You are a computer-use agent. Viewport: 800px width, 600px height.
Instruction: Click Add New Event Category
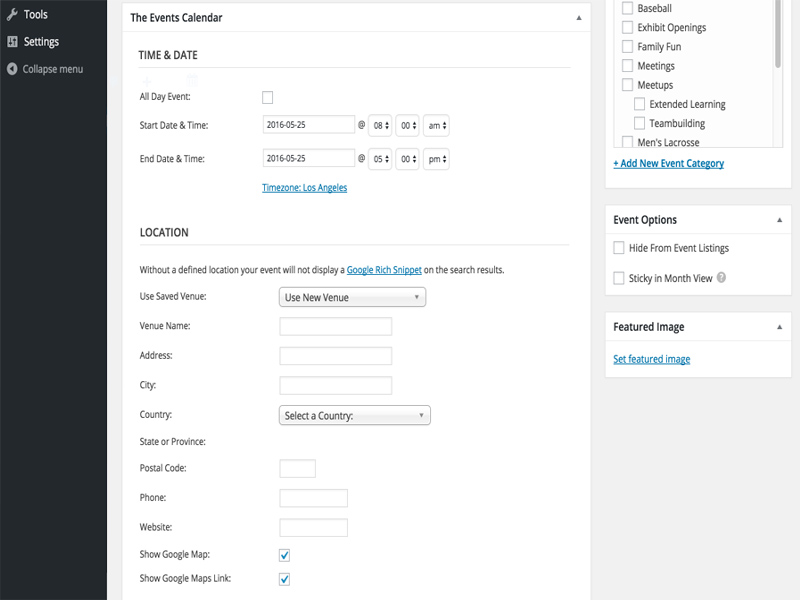(668, 163)
